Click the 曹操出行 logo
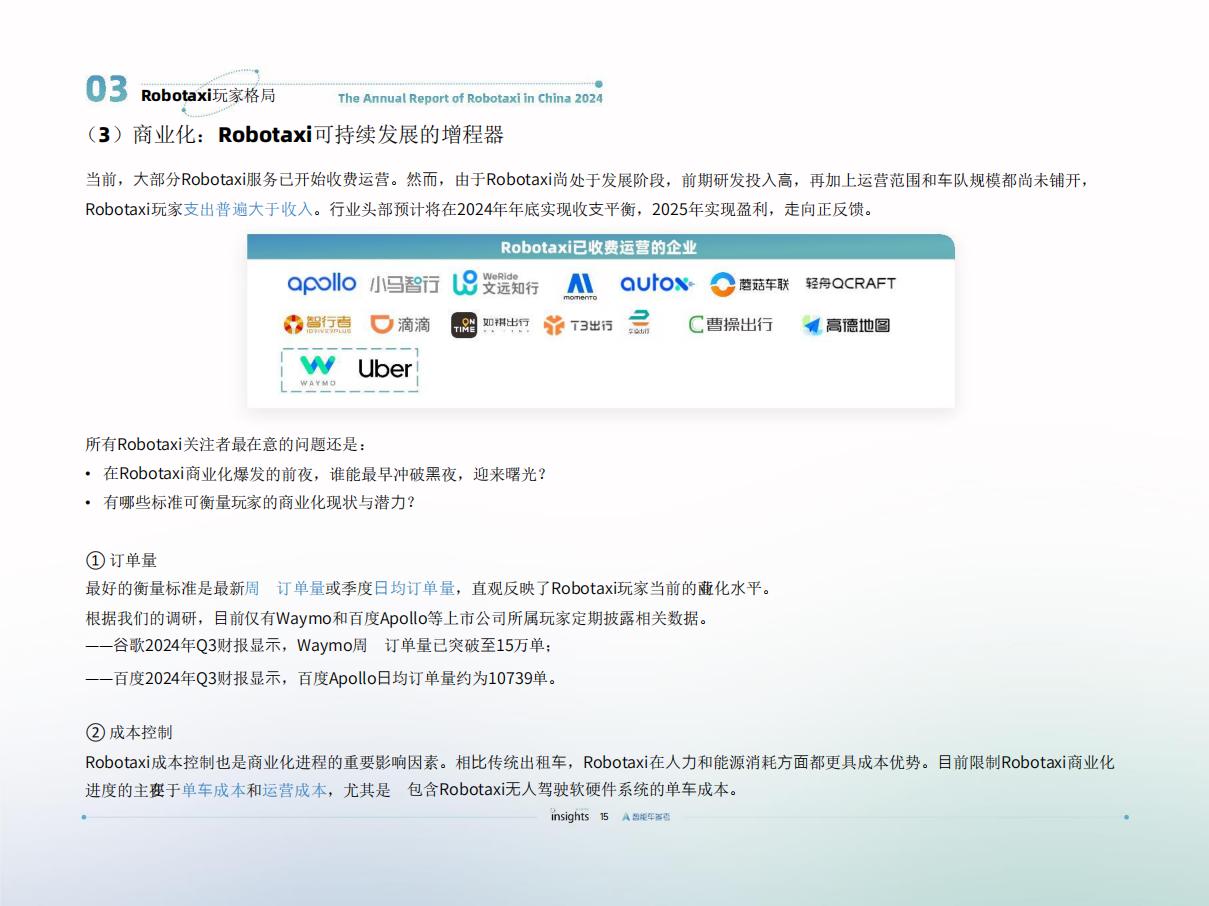Viewport: 1209px width, 906px height. coord(730,325)
